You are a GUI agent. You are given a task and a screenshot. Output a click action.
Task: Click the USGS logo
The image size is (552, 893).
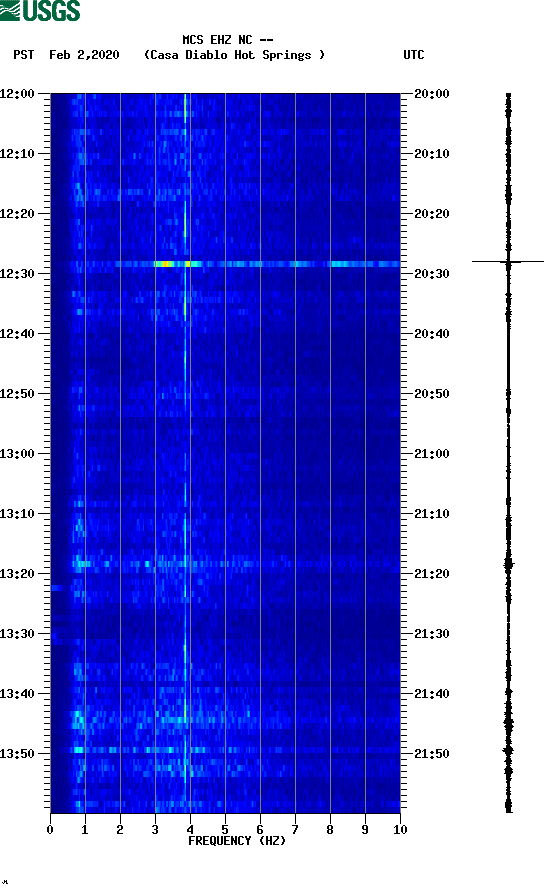[x=40, y=10]
